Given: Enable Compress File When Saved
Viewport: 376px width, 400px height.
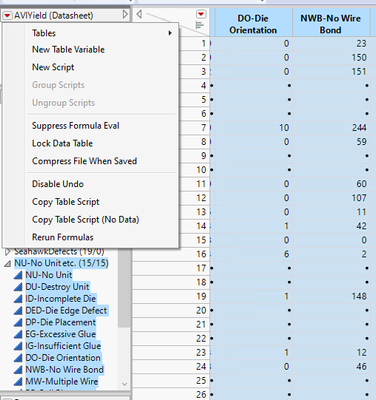Looking at the screenshot, I should pos(84,161).
